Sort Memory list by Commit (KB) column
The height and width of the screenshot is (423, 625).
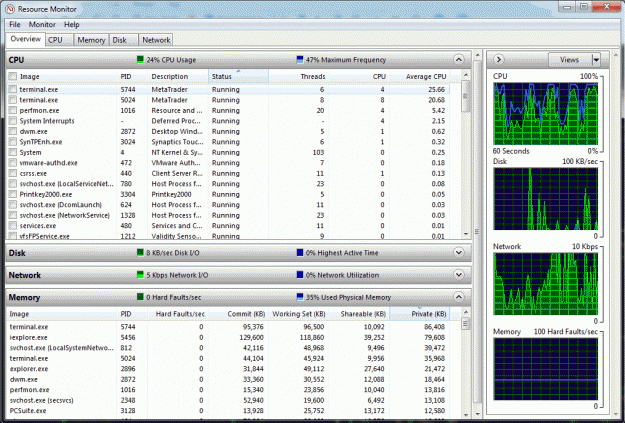click(x=238, y=314)
